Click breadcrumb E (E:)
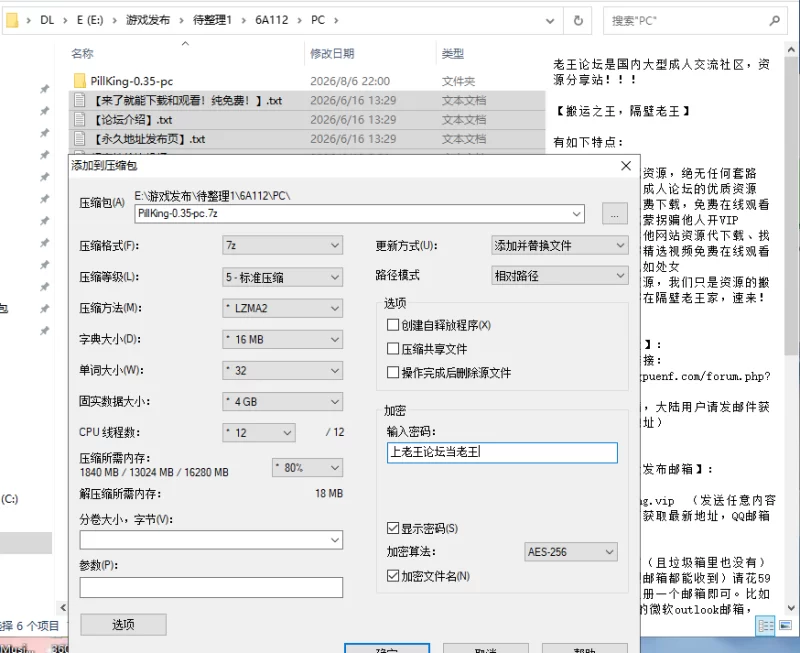Screen dimensions: 800x653 (x=90, y=20)
